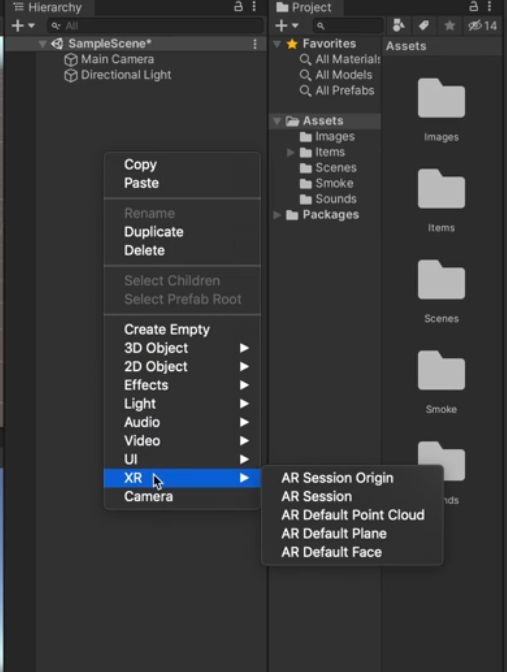Toggle the Hierarchy panel lock icon
Screen dimensions: 507x672
click(x=238, y=6)
